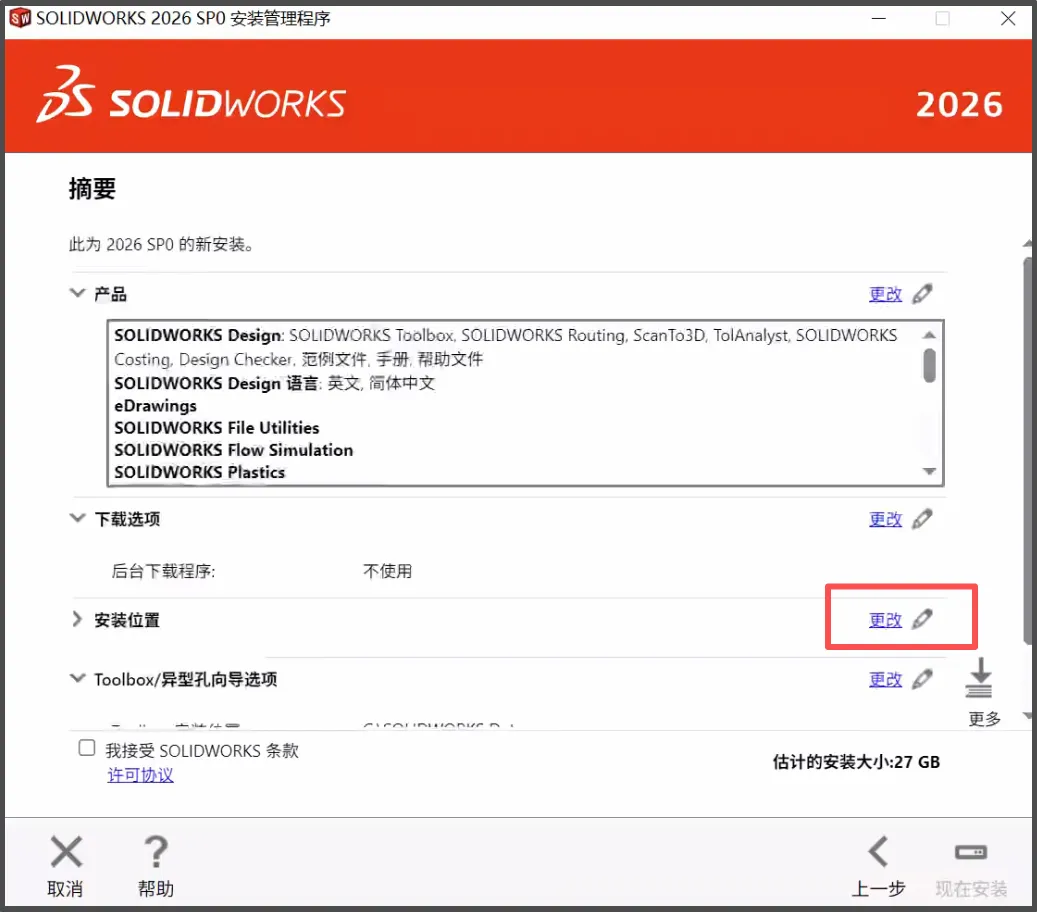
Task: Click the SOLIDWORKS Design 语言 line
Action: tap(274, 384)
